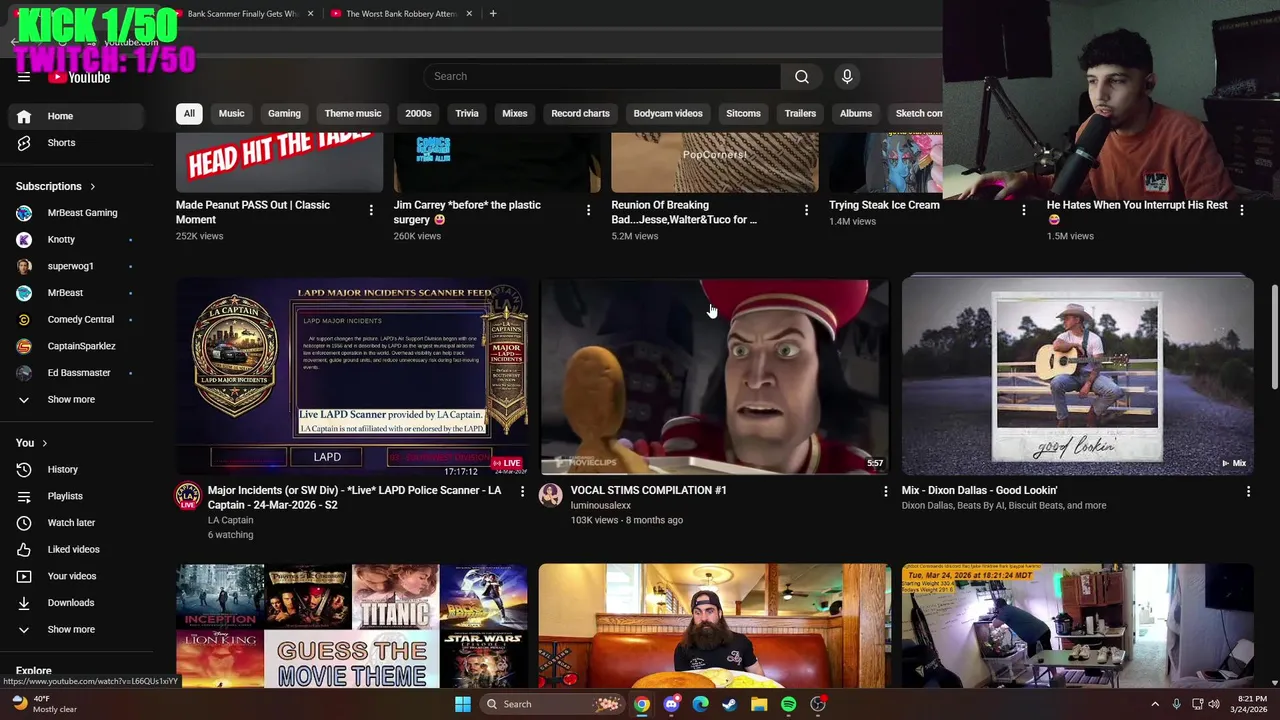Select the Mixes filter chip

point(515,114)
